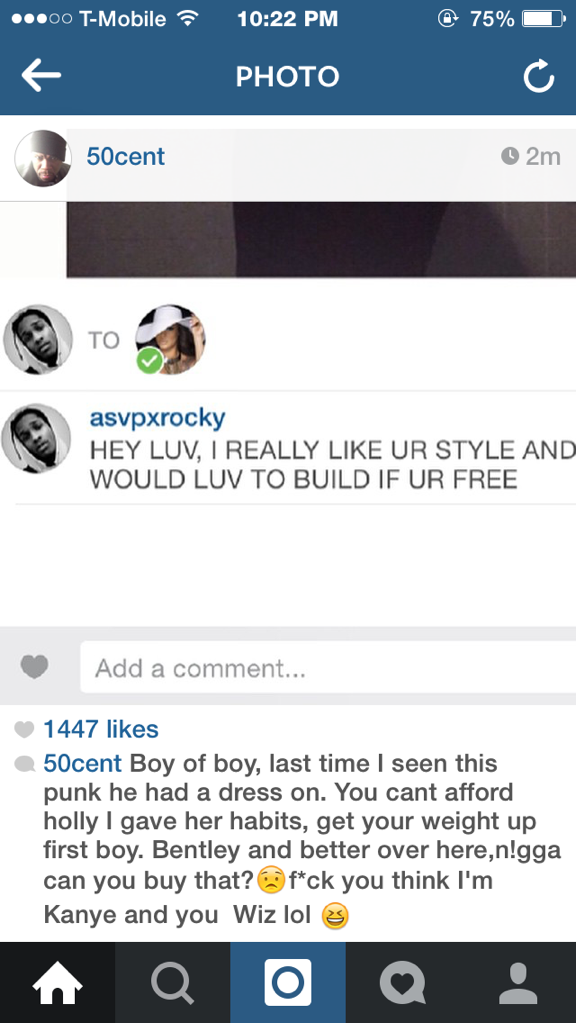Open the Camera tab icon

coord(288,983)
